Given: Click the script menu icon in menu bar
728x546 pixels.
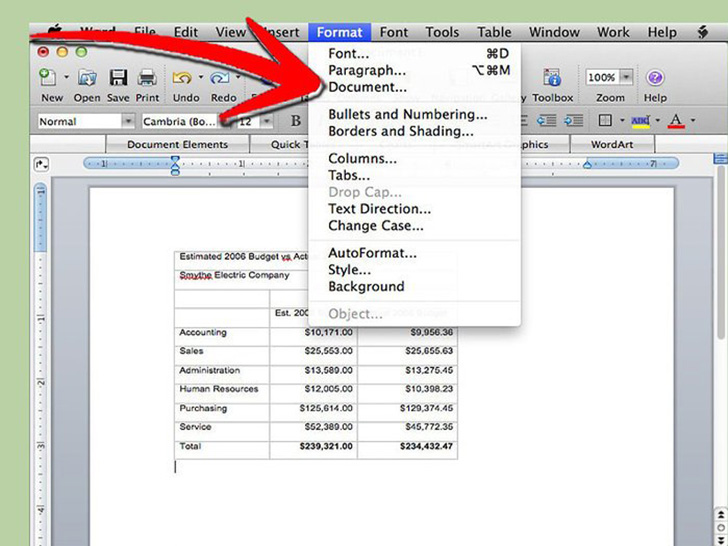Looking at the screenshot, I should [x=703, y=32].
